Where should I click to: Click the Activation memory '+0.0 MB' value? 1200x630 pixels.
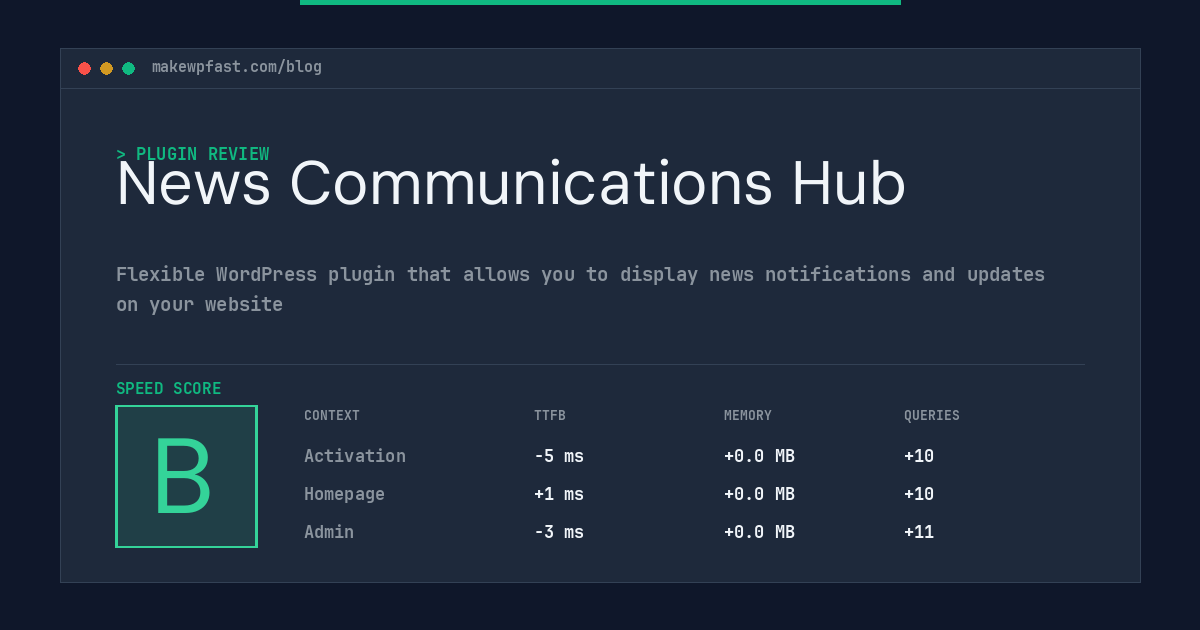click(x=759, y=456)
